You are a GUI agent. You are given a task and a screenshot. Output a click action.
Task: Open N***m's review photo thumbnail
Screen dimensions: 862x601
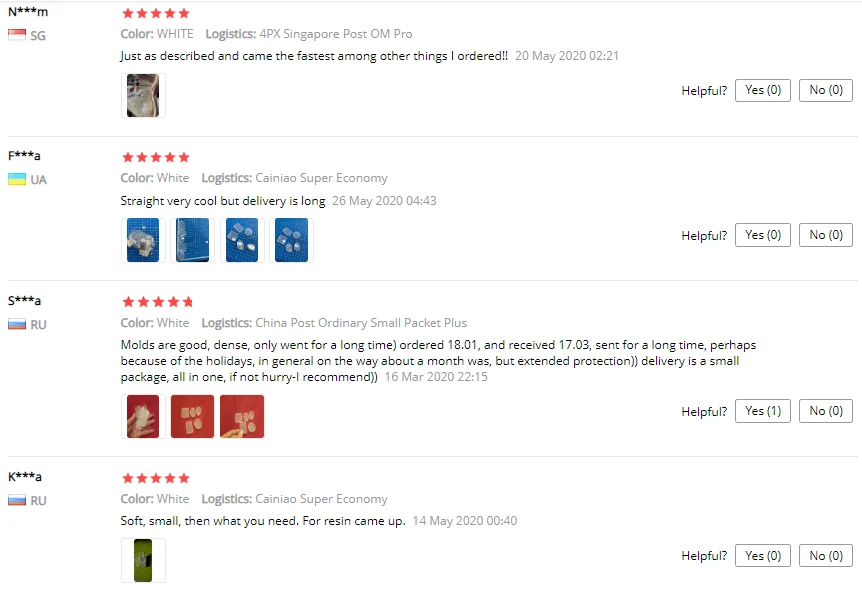143,95
